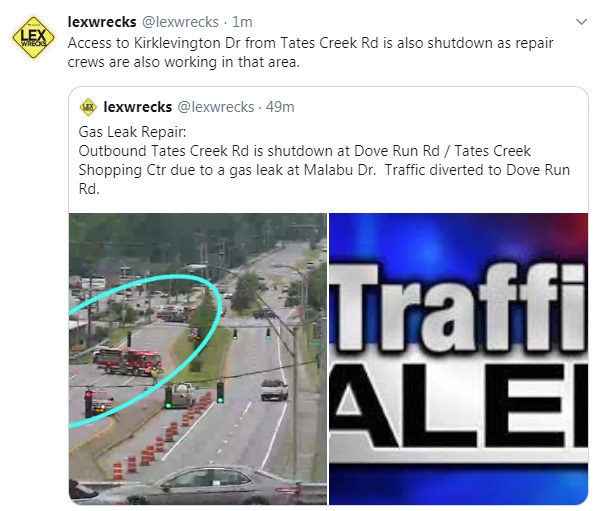This screenshot has height=511, width=598.
Task: Open the traffic camera photo with circle
Action: point(198,359)
